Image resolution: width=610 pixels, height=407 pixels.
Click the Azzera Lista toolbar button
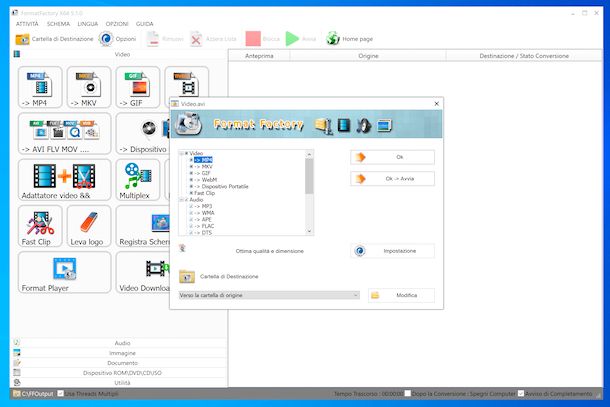213,39
